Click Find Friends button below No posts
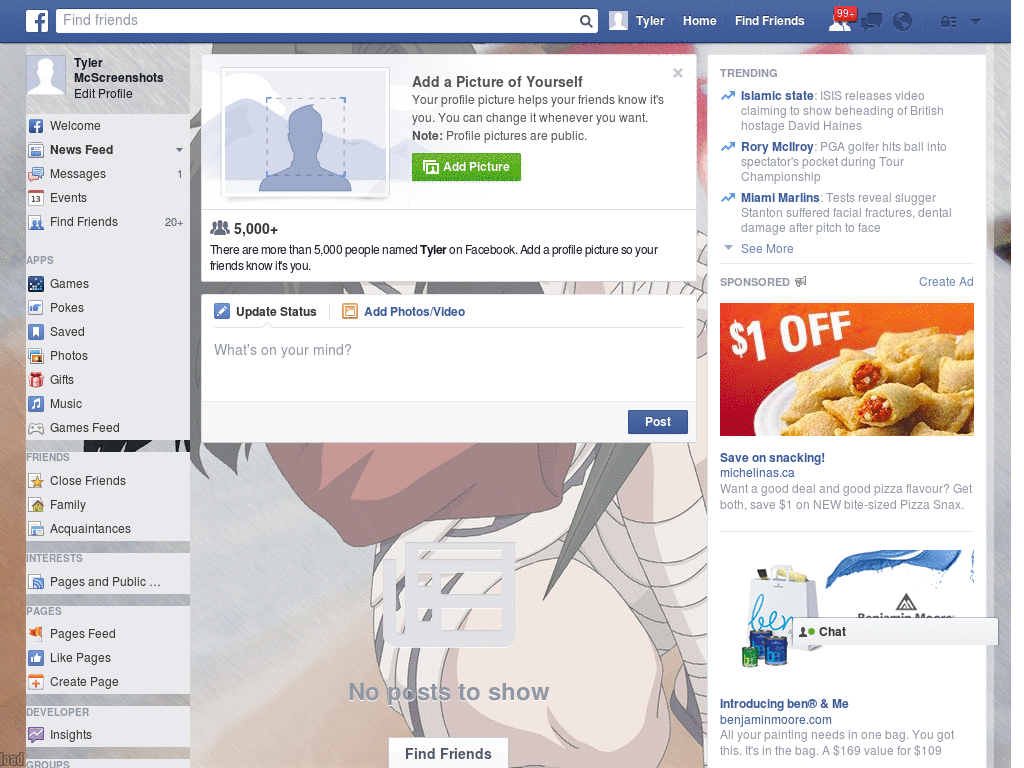Image resolution: width=1024 pixels, height=768 pixels. point(448,754)
